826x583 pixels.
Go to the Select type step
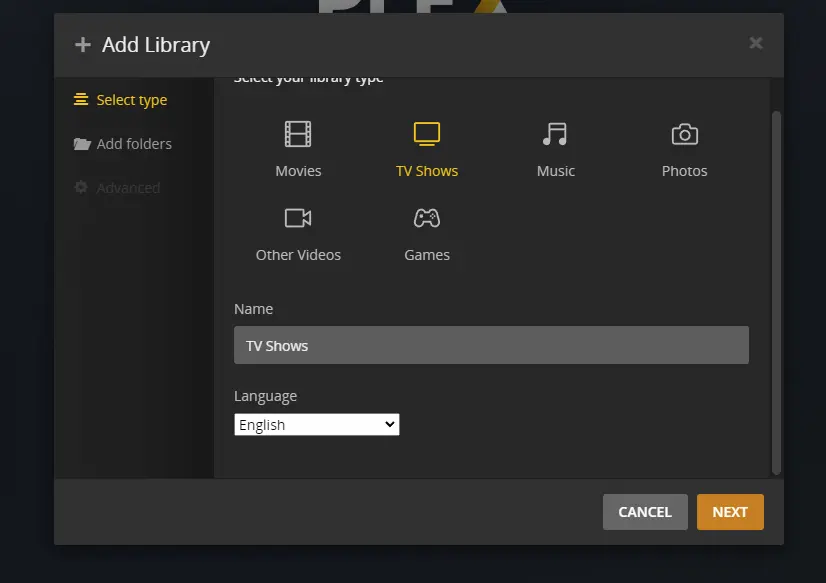coord(131,100)
